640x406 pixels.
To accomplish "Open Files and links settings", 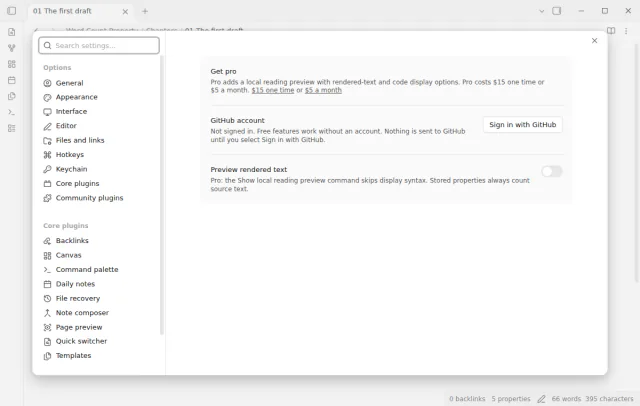I will tap(74, 140).
